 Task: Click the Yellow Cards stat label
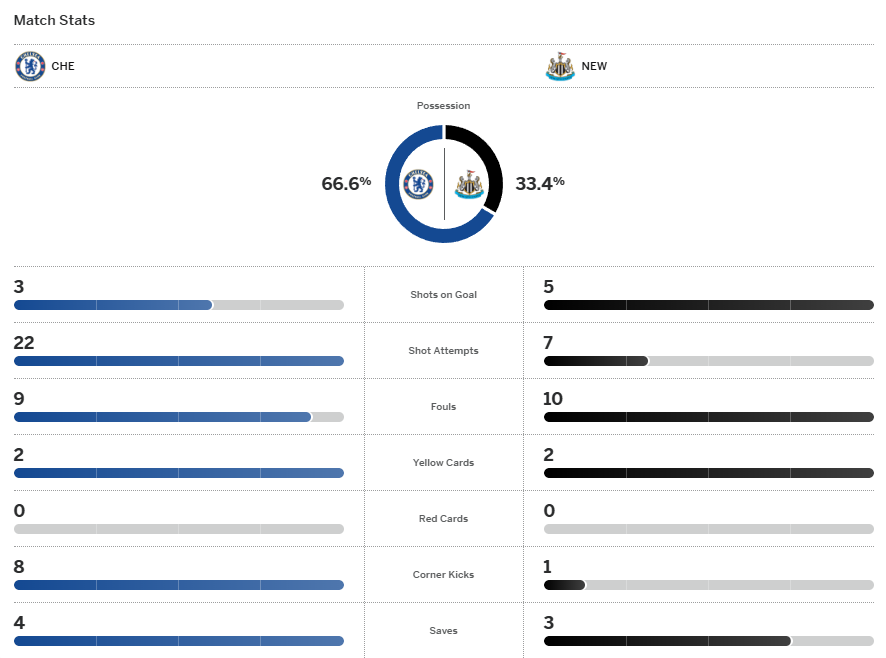443,463
